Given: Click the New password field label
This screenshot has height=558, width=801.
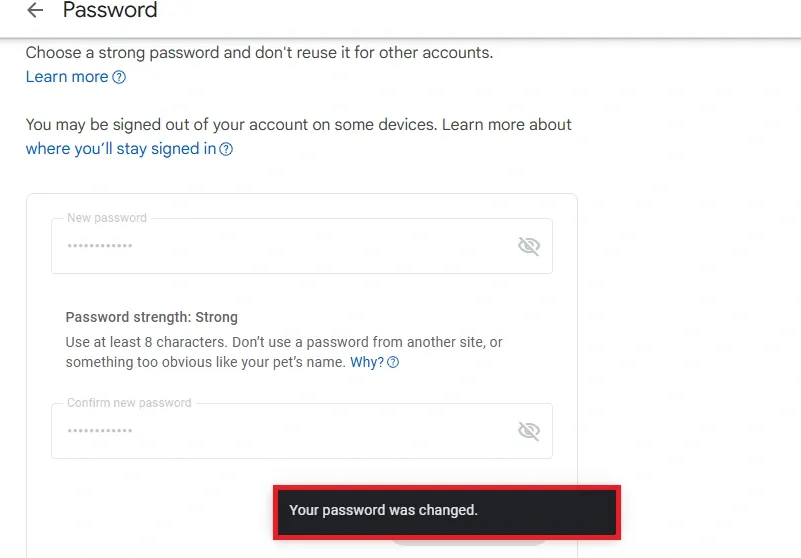Looking at the screenshot, I should pos(106,218).
